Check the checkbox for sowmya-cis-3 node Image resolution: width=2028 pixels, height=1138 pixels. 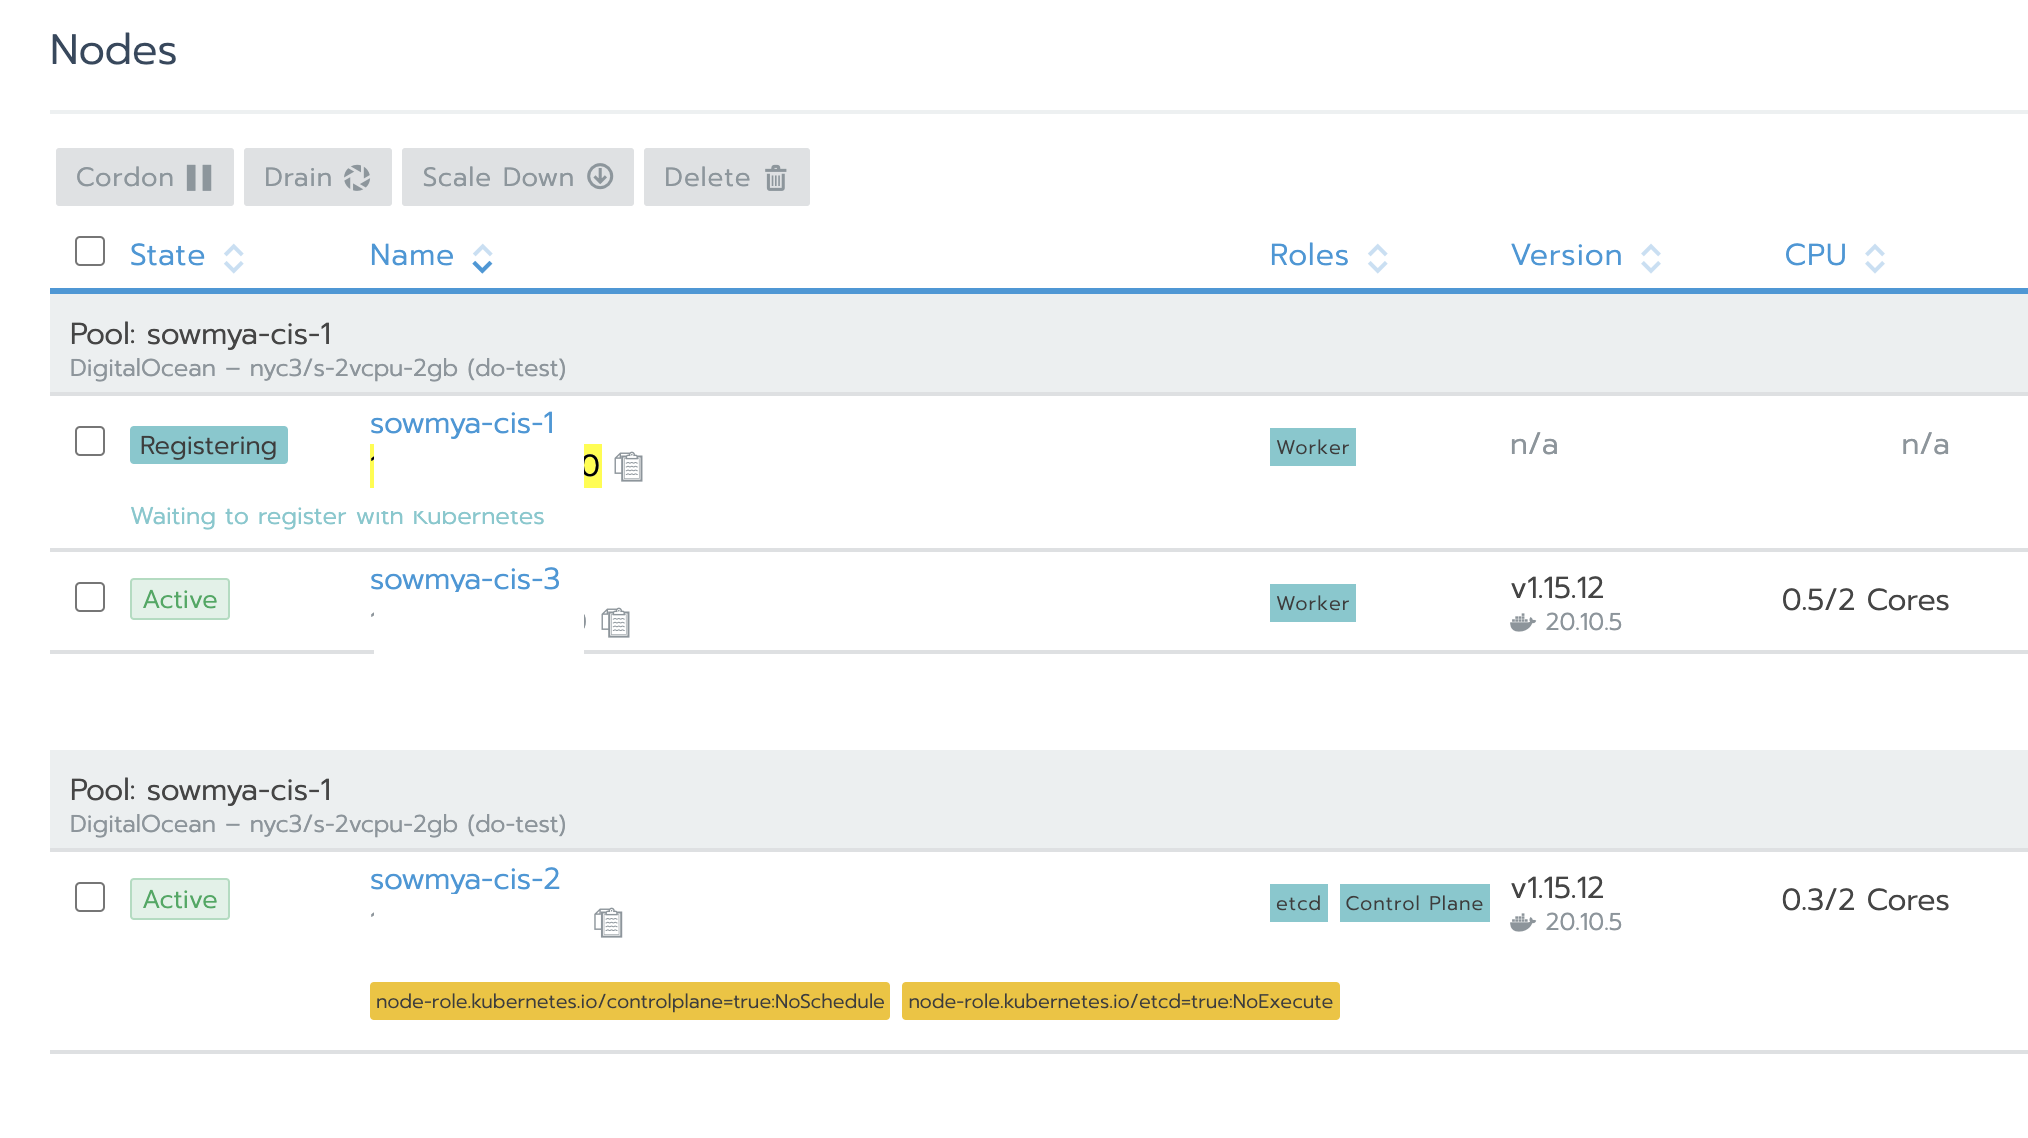pos(89,597)
